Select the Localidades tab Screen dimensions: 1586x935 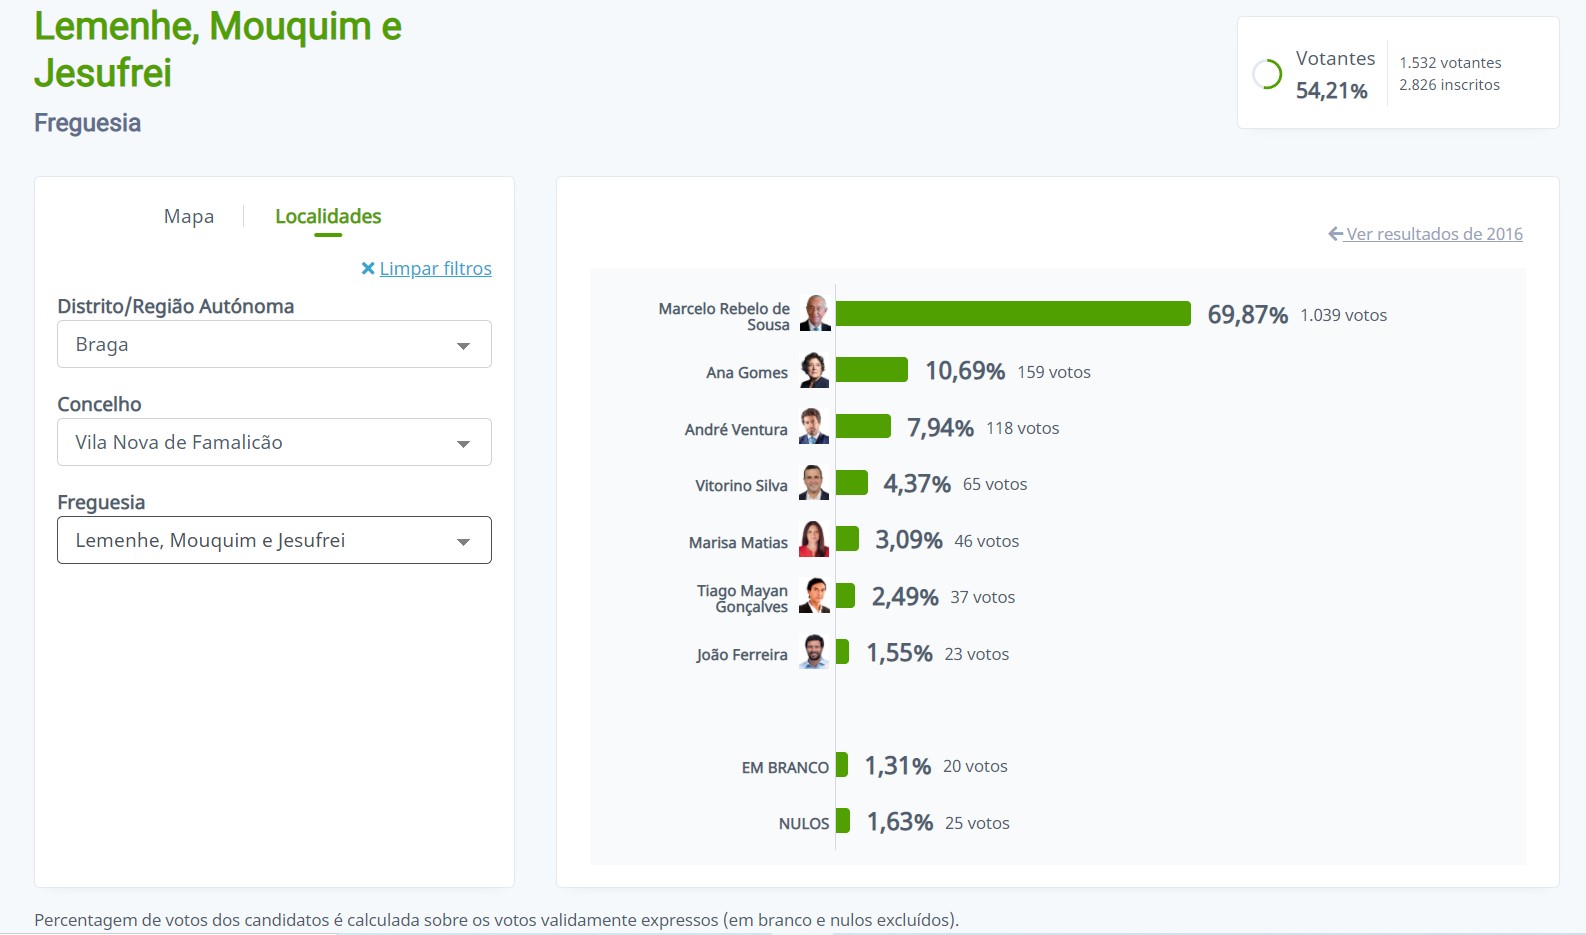[328, 216]
